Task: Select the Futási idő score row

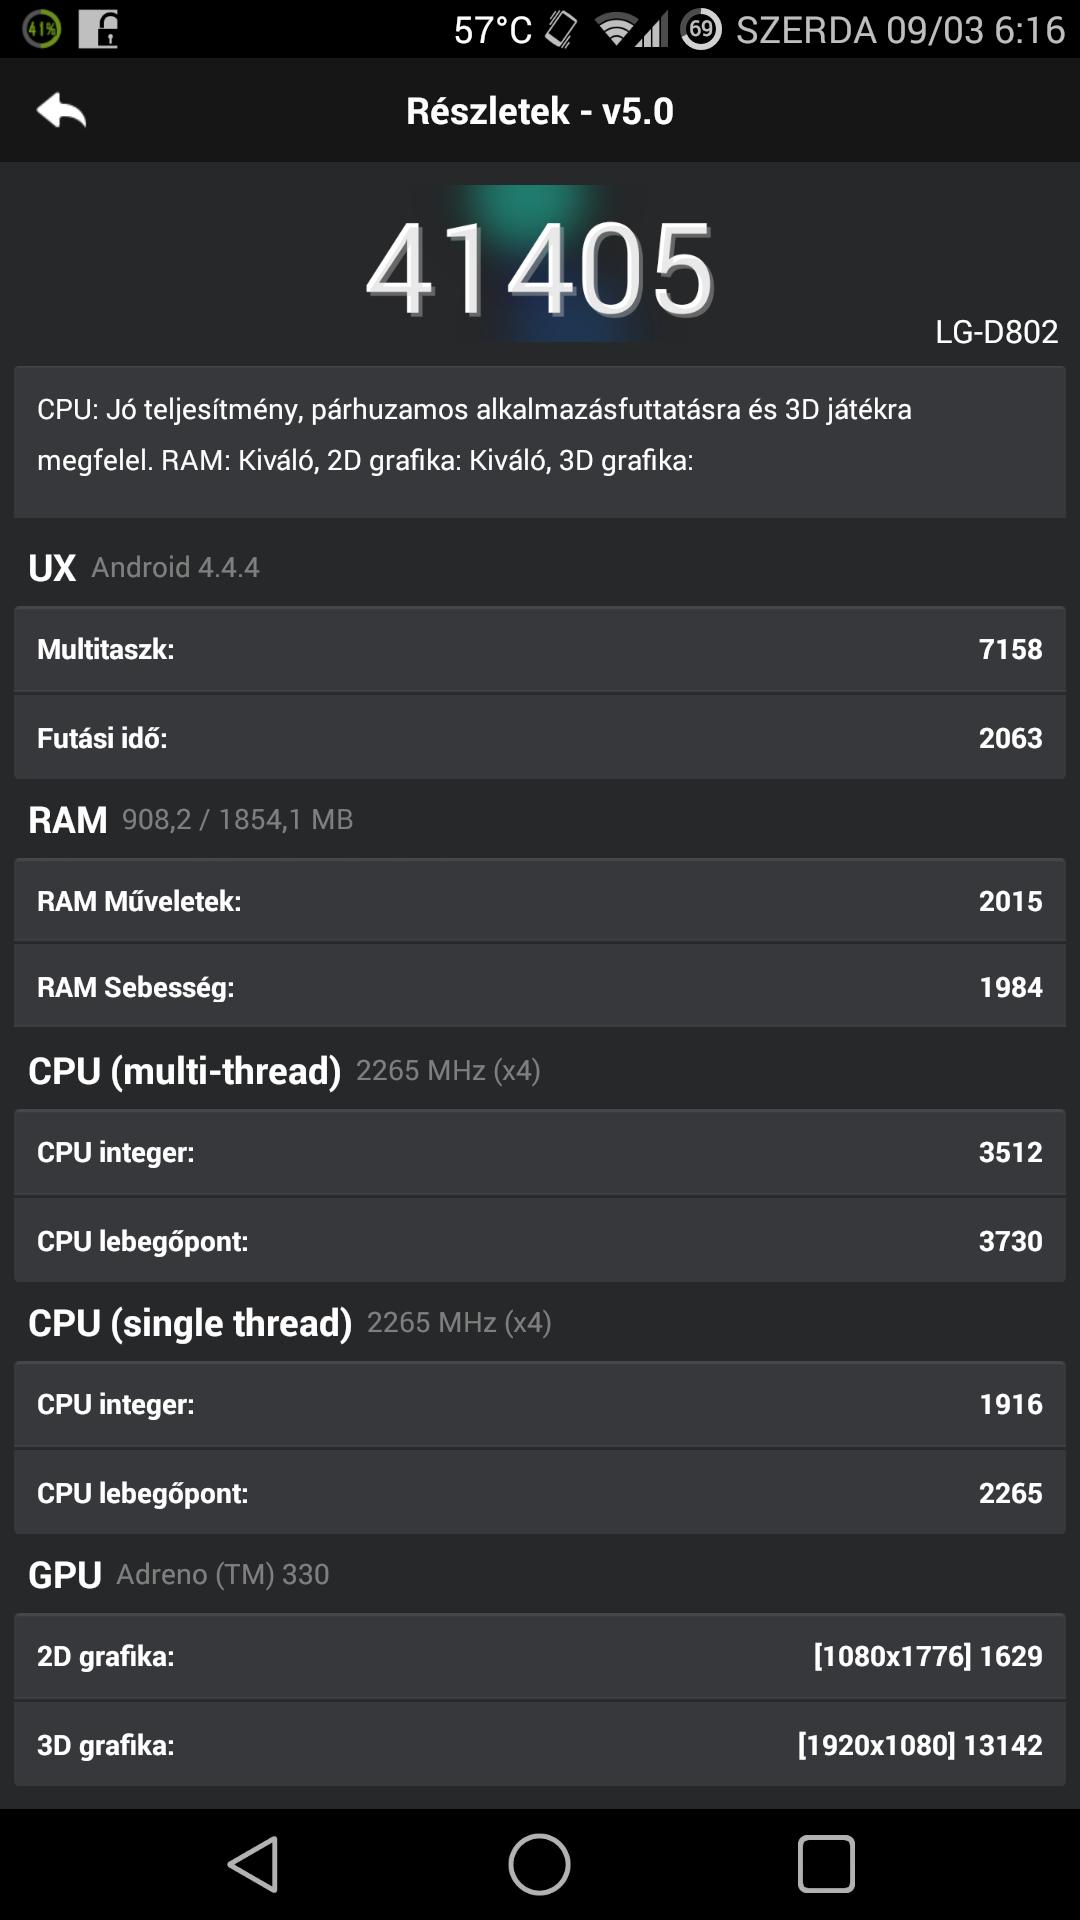Action: coord(539,738)
